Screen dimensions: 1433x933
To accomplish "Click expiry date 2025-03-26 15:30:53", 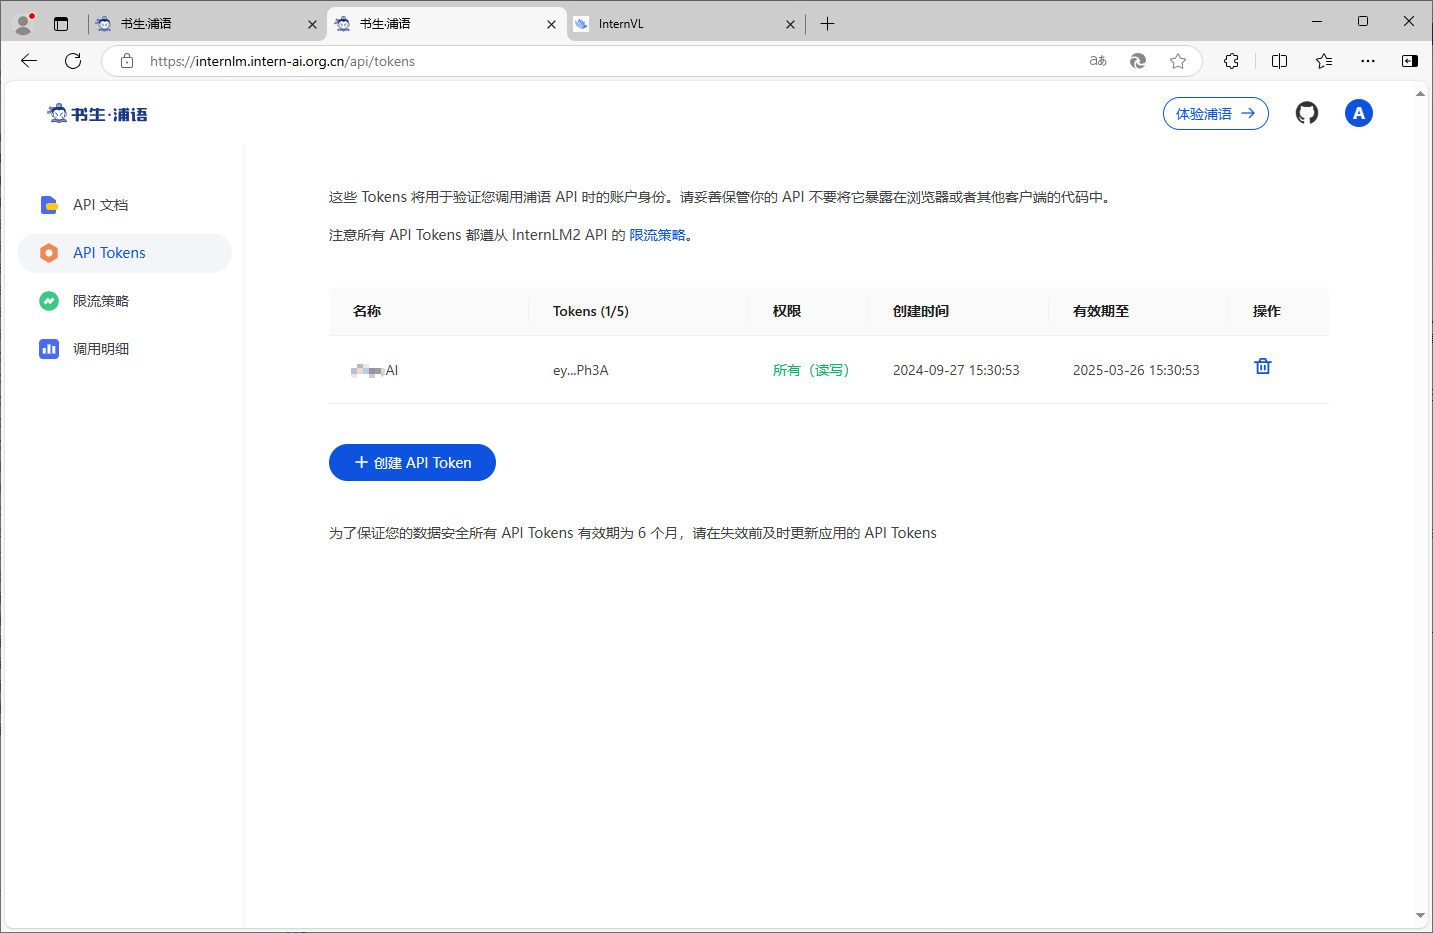I will 1136,370.
